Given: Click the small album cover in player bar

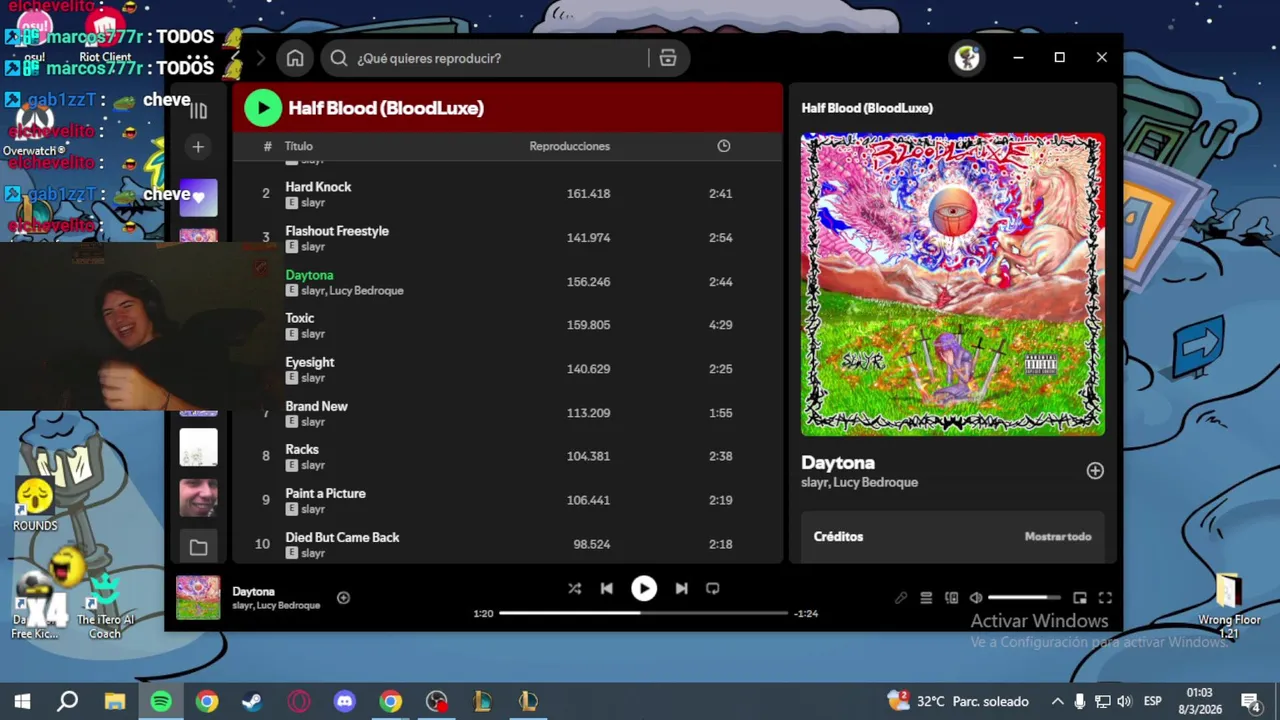Looking at the screenshot, I should click(x=198, y=597).
